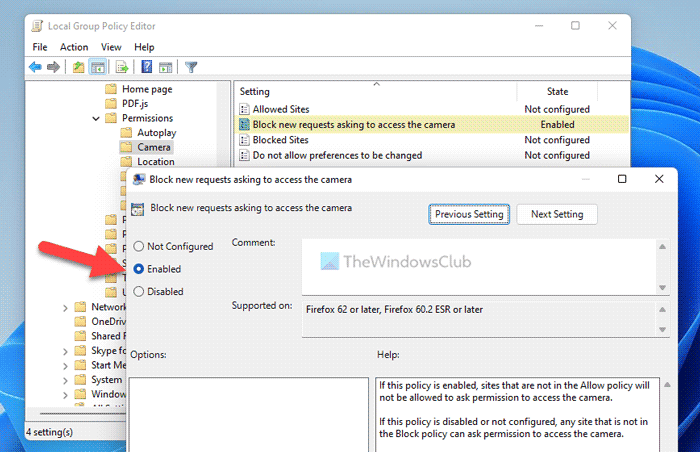The height and width of the screenshot is (452, 700).
Task: Click the Filter funnel toolbar icon
Action: (x=191, y=67)
